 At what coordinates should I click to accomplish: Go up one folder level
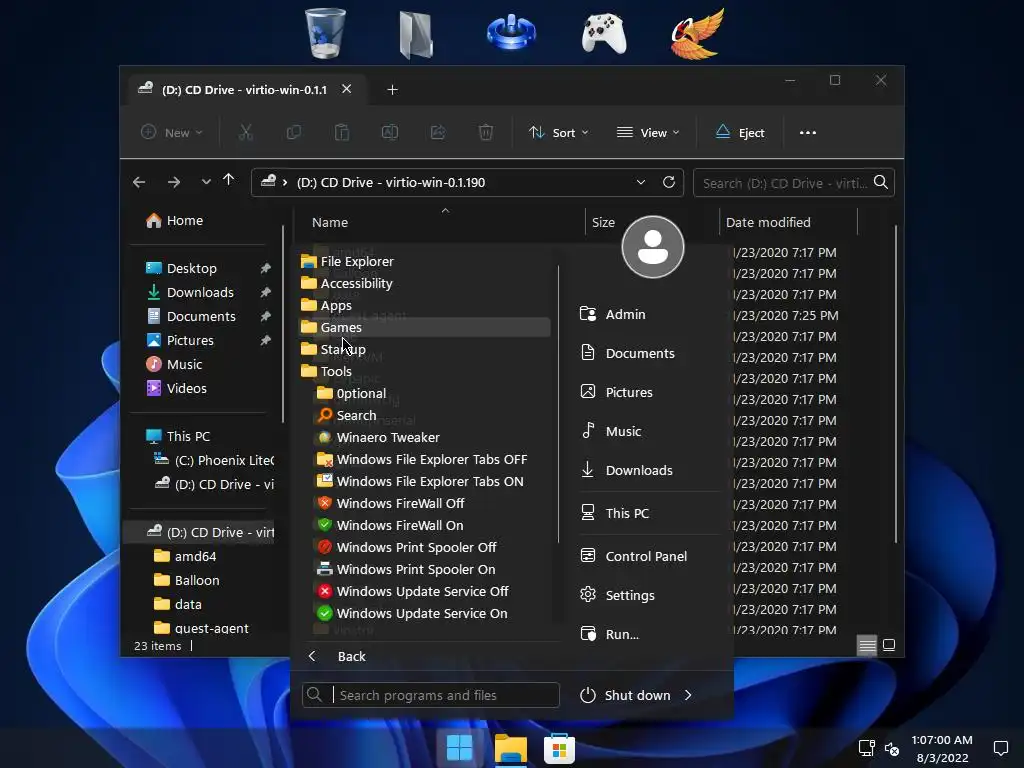(x=229, y=180)
